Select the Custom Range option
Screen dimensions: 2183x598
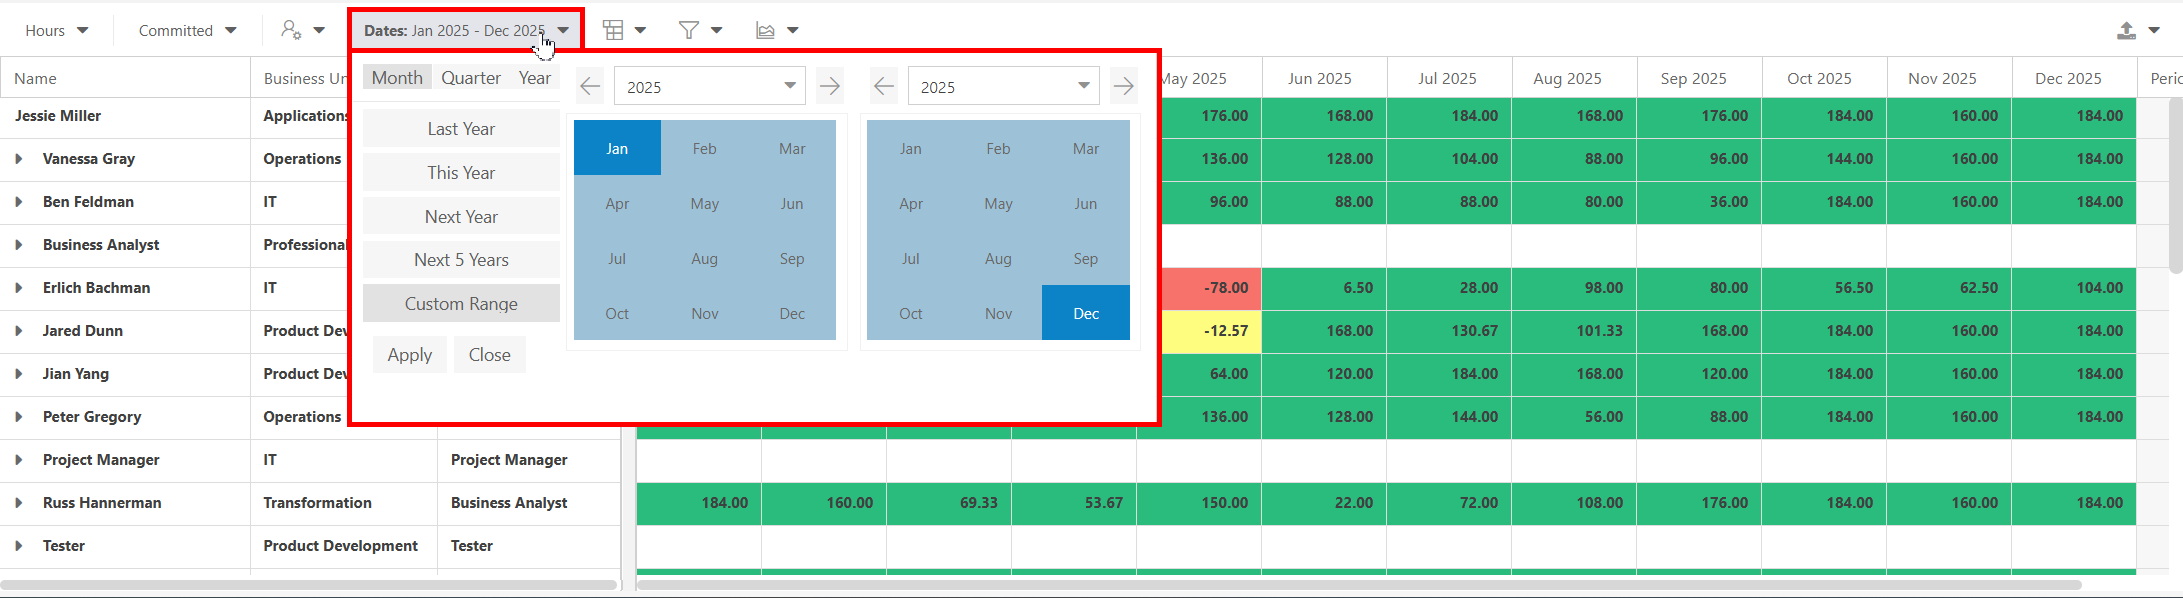coord(461,304)
